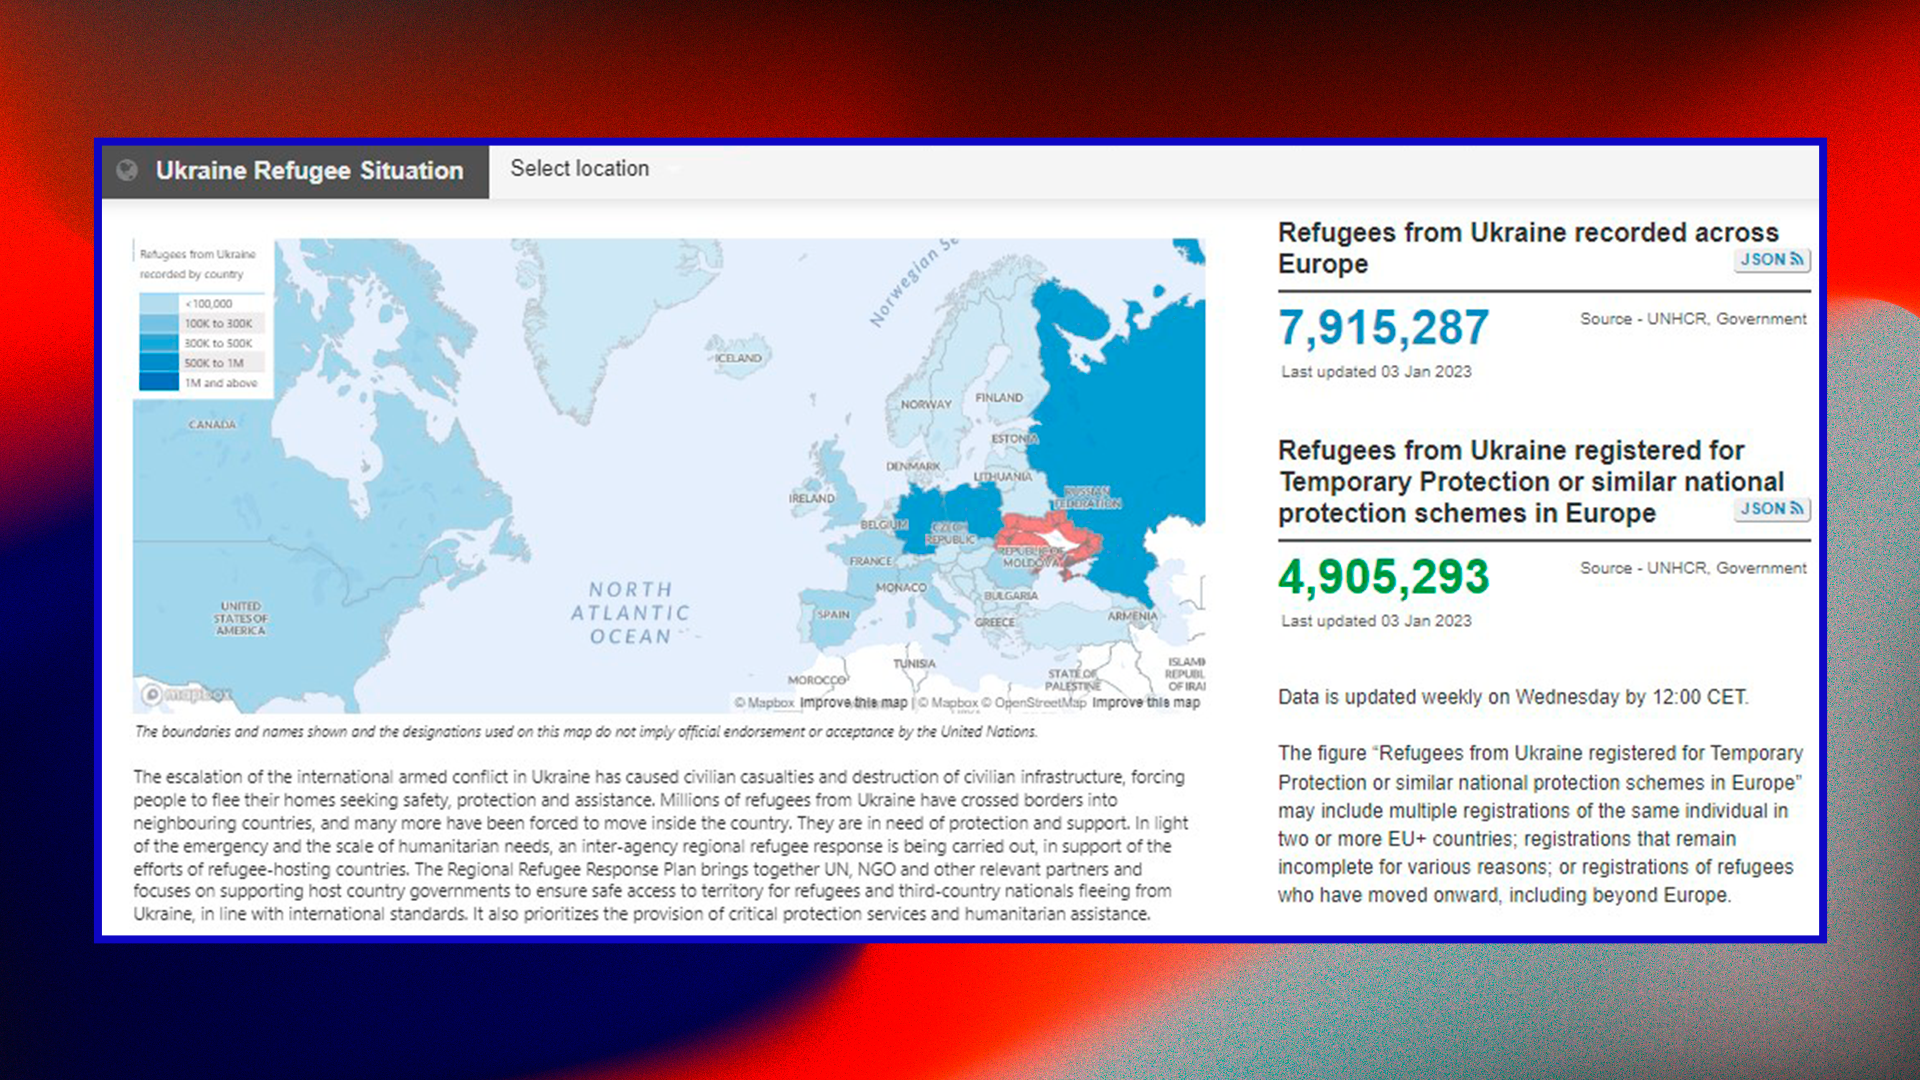The image size is (1920, 1080).
Task: Click United States of America on map
Action: [241, 618]
